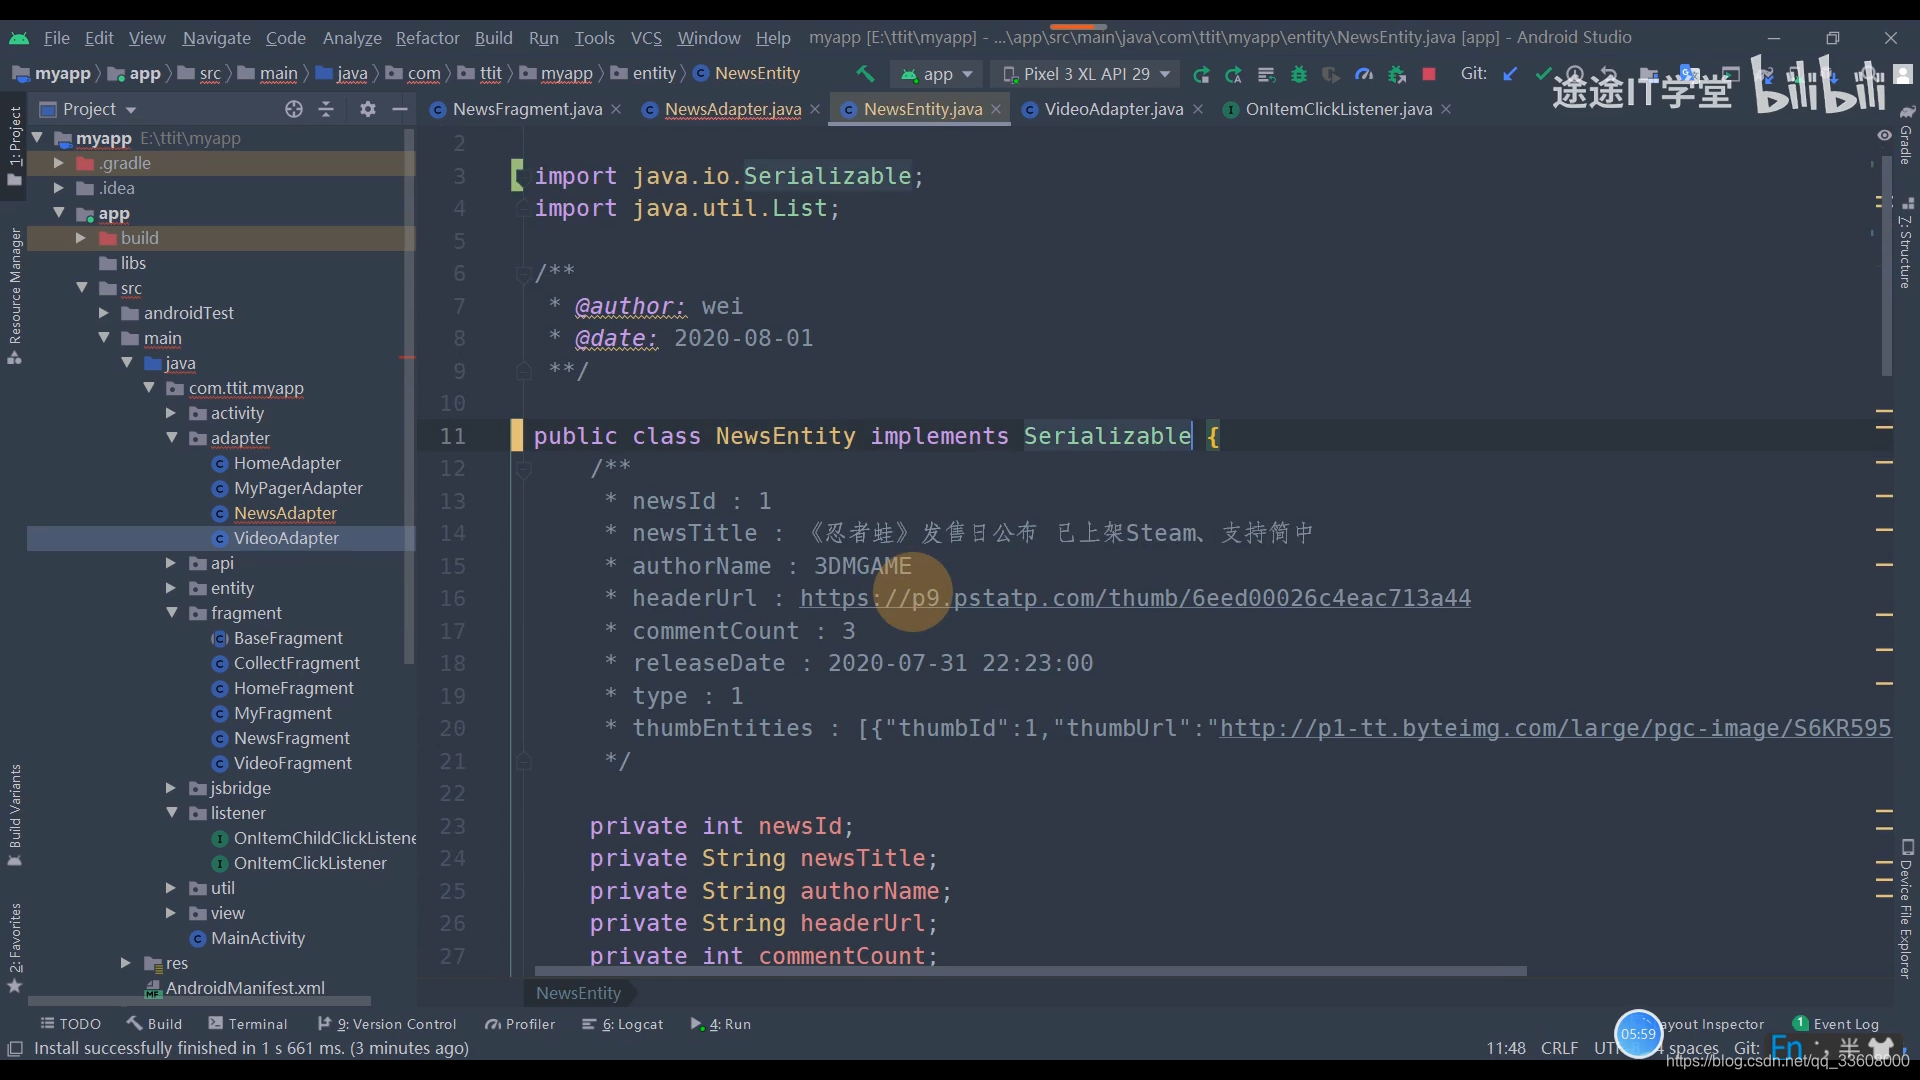Screen dimensions: 1920x1080
Task: Toggle the Structure side panel
Action: pyautogui.click(x=1906, y=243)
